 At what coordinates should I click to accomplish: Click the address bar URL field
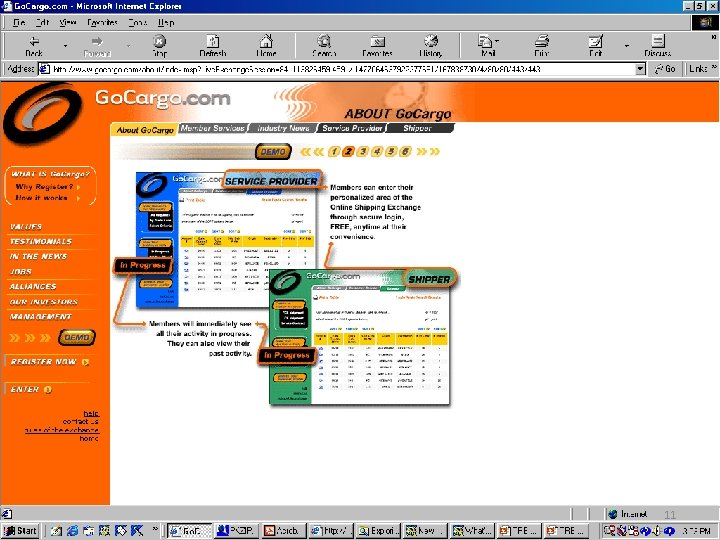click(x=337, y=69)
